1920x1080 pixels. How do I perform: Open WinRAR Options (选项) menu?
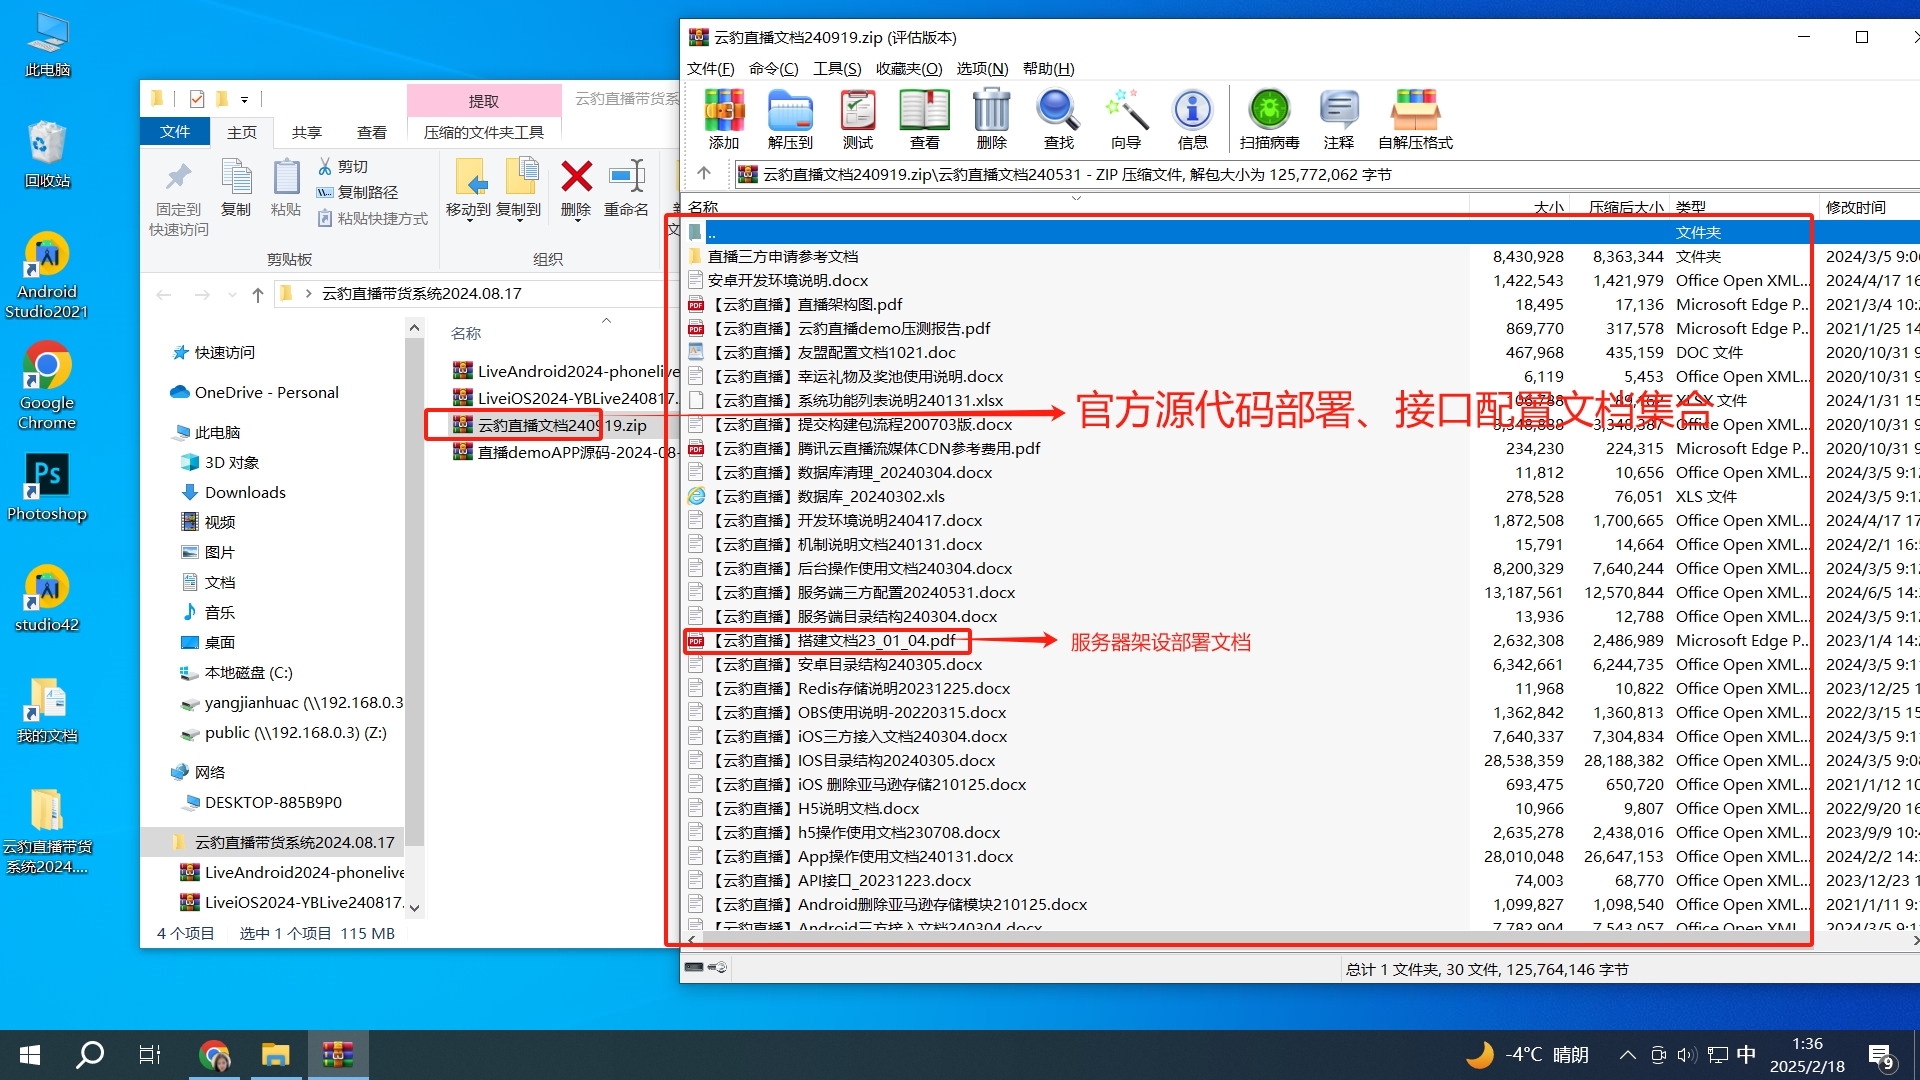[982, 68]
